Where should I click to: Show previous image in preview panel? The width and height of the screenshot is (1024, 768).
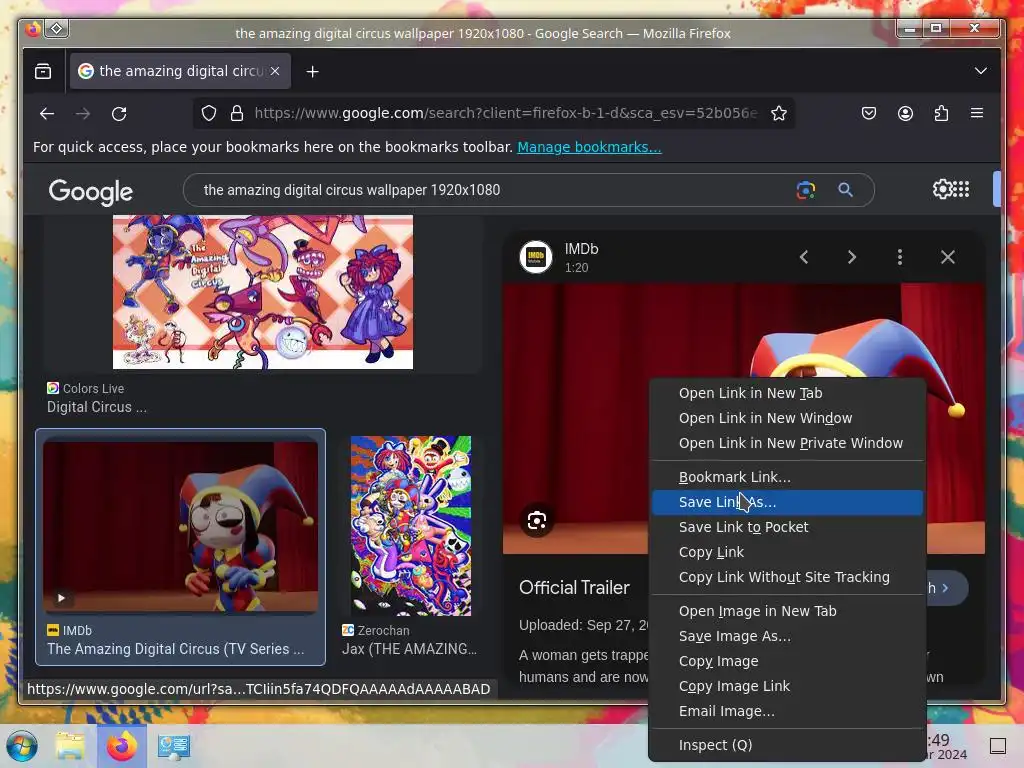pyautogui.click(x=804, y=257)
